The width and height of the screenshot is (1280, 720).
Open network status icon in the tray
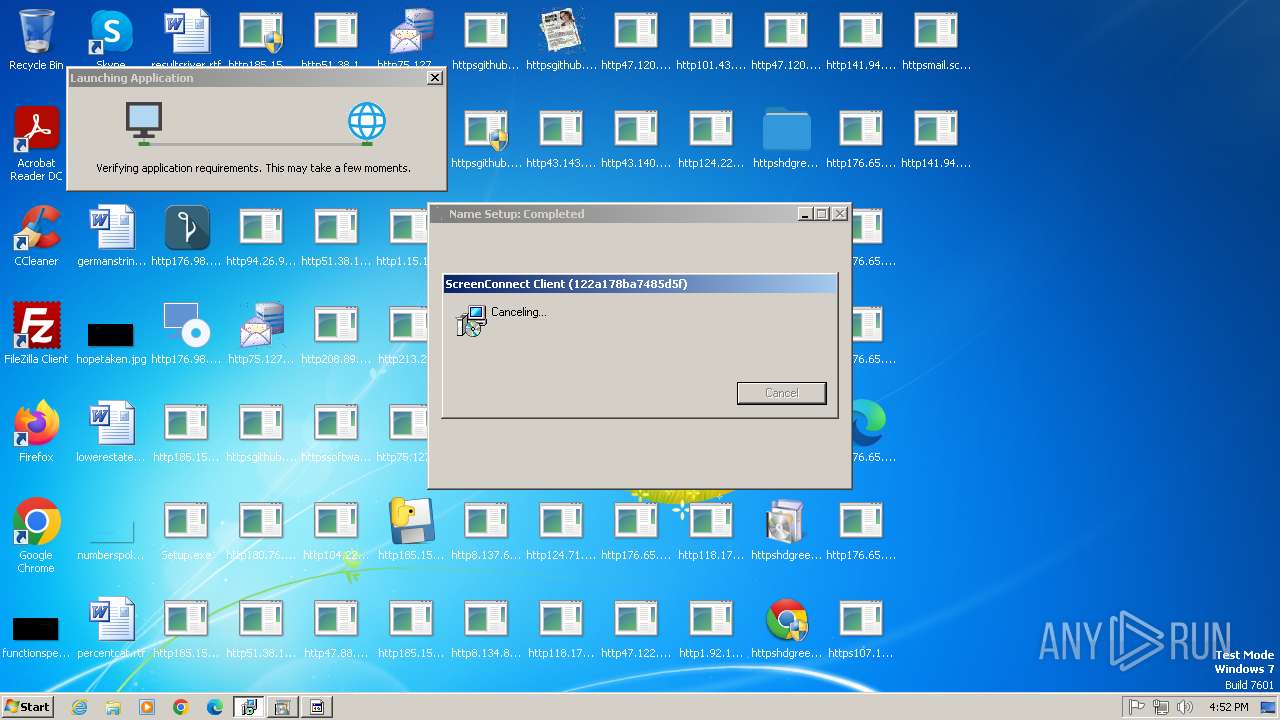[x=1161, y=707]
